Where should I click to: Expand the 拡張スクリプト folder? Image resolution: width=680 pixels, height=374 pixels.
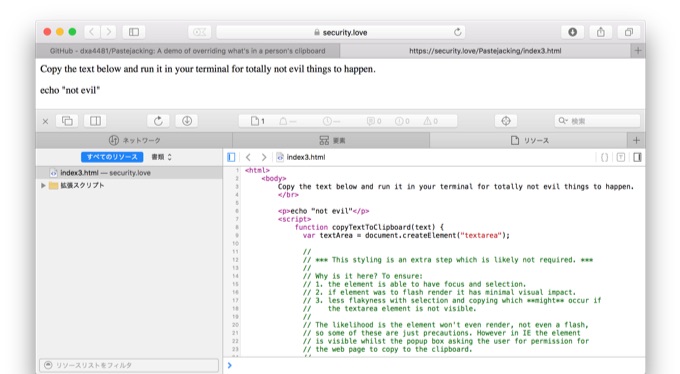(x=43, y=185)
